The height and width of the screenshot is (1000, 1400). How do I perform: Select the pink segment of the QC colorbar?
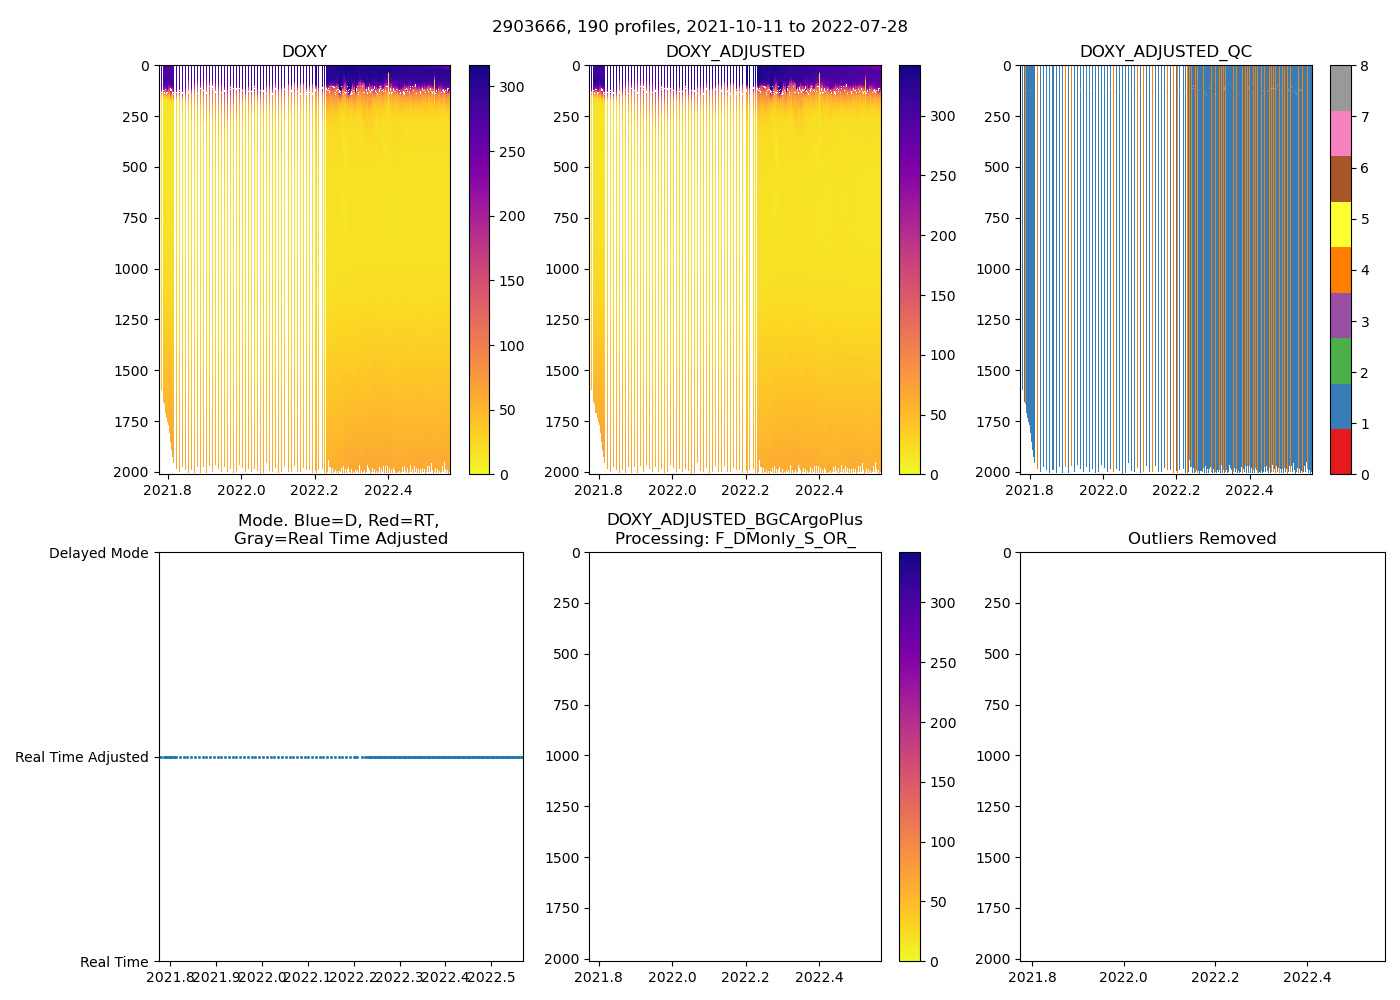[x=1340, y=134]
